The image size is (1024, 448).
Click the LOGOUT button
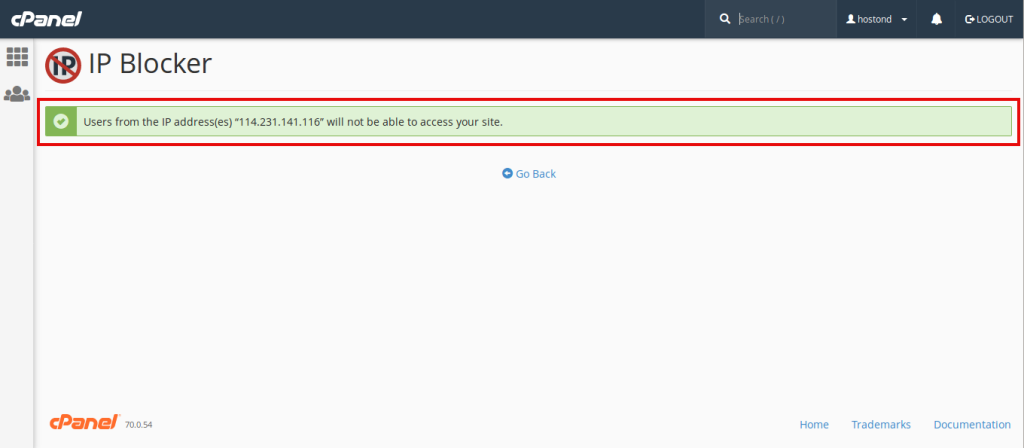tap(989, 20)
